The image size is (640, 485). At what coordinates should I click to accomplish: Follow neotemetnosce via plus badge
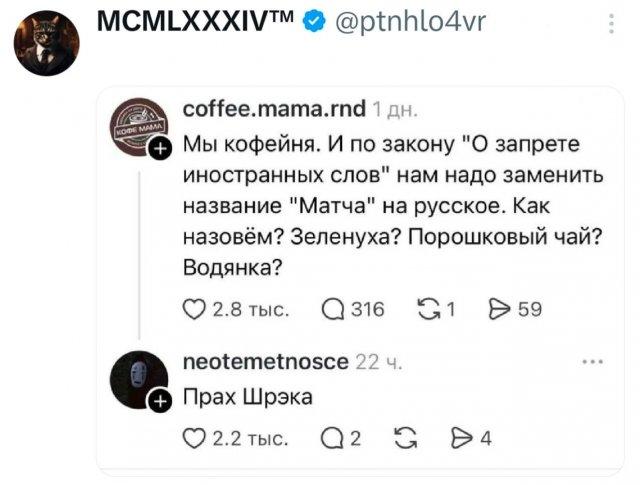(159, 402)
